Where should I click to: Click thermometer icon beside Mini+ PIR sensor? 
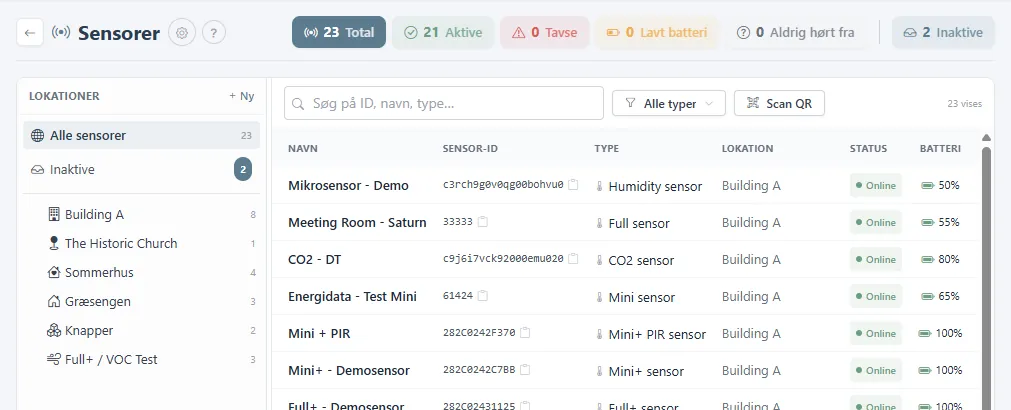pyautogui.click(x=599, y=335)
